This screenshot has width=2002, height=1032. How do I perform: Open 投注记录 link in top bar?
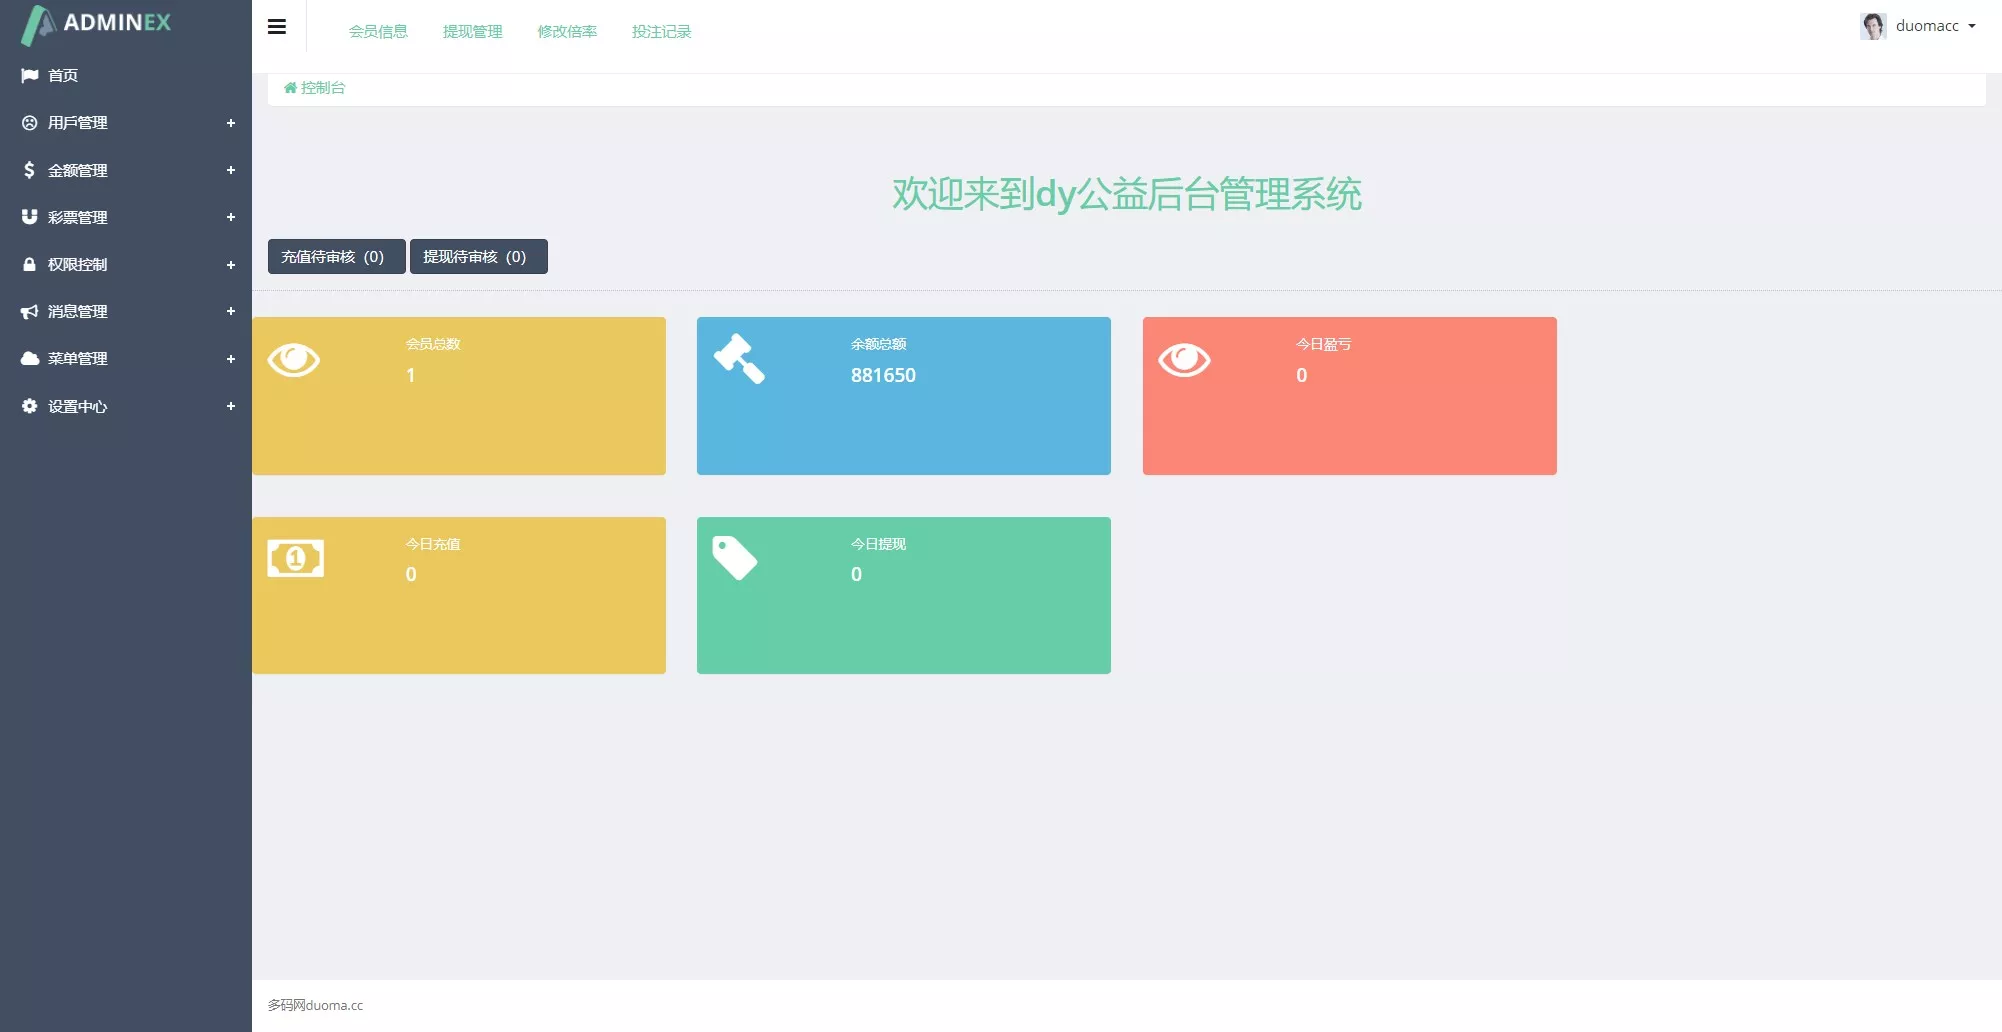(661, 32)
